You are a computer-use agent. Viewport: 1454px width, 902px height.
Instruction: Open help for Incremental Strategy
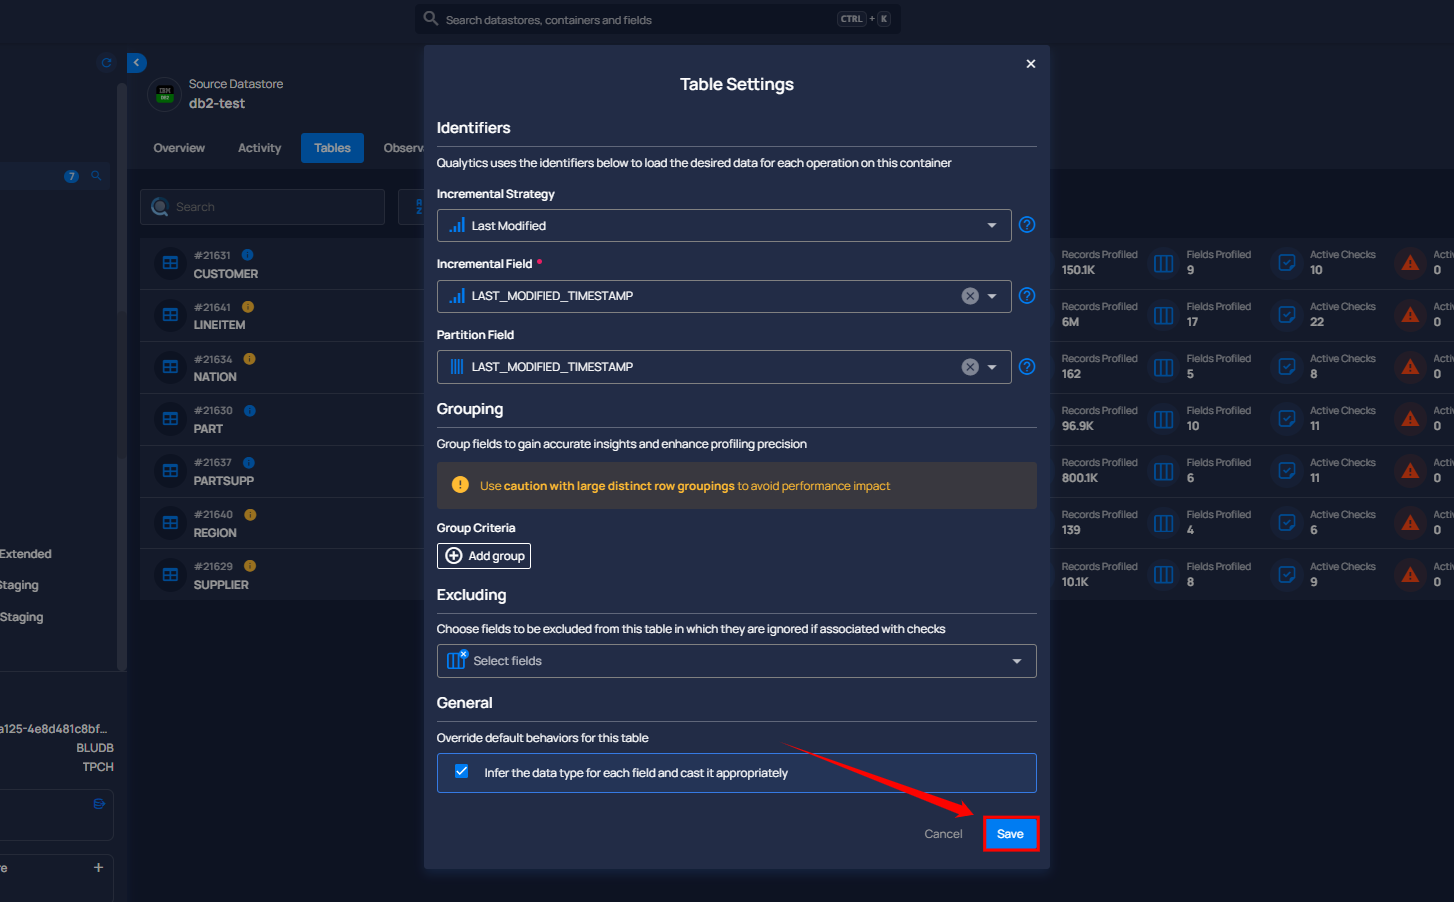1027,225
